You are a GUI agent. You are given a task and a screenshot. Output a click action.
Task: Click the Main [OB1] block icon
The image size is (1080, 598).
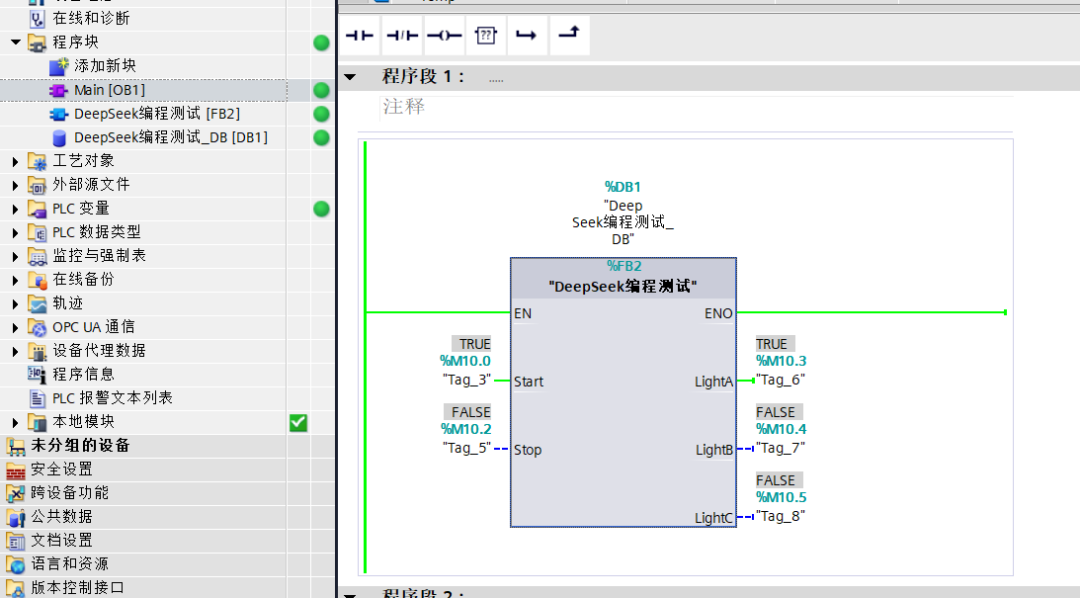[59, 90]
